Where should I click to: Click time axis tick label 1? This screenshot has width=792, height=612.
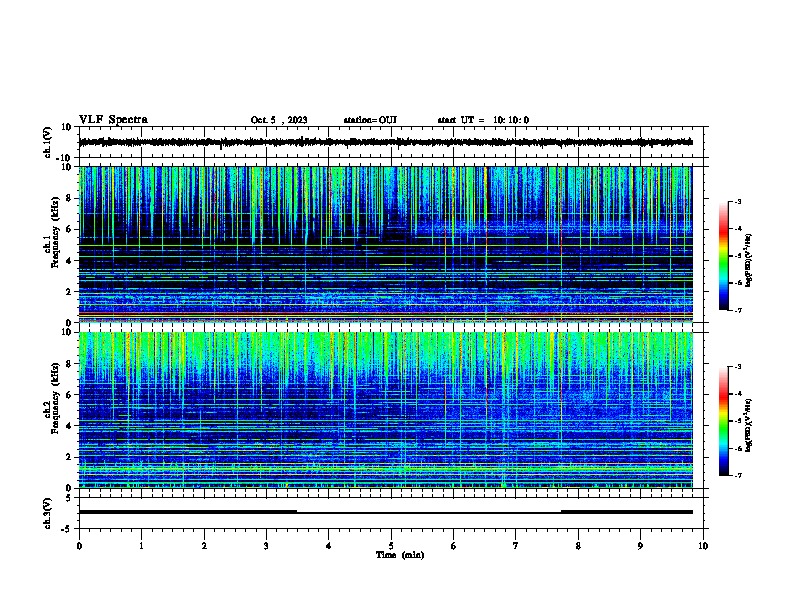(141, 546)
